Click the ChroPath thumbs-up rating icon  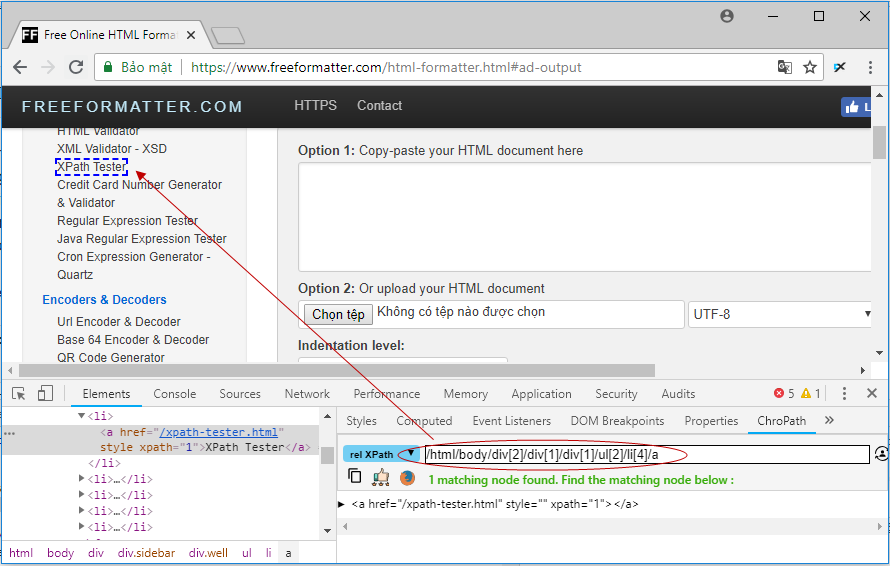click(x=380, y=477)
